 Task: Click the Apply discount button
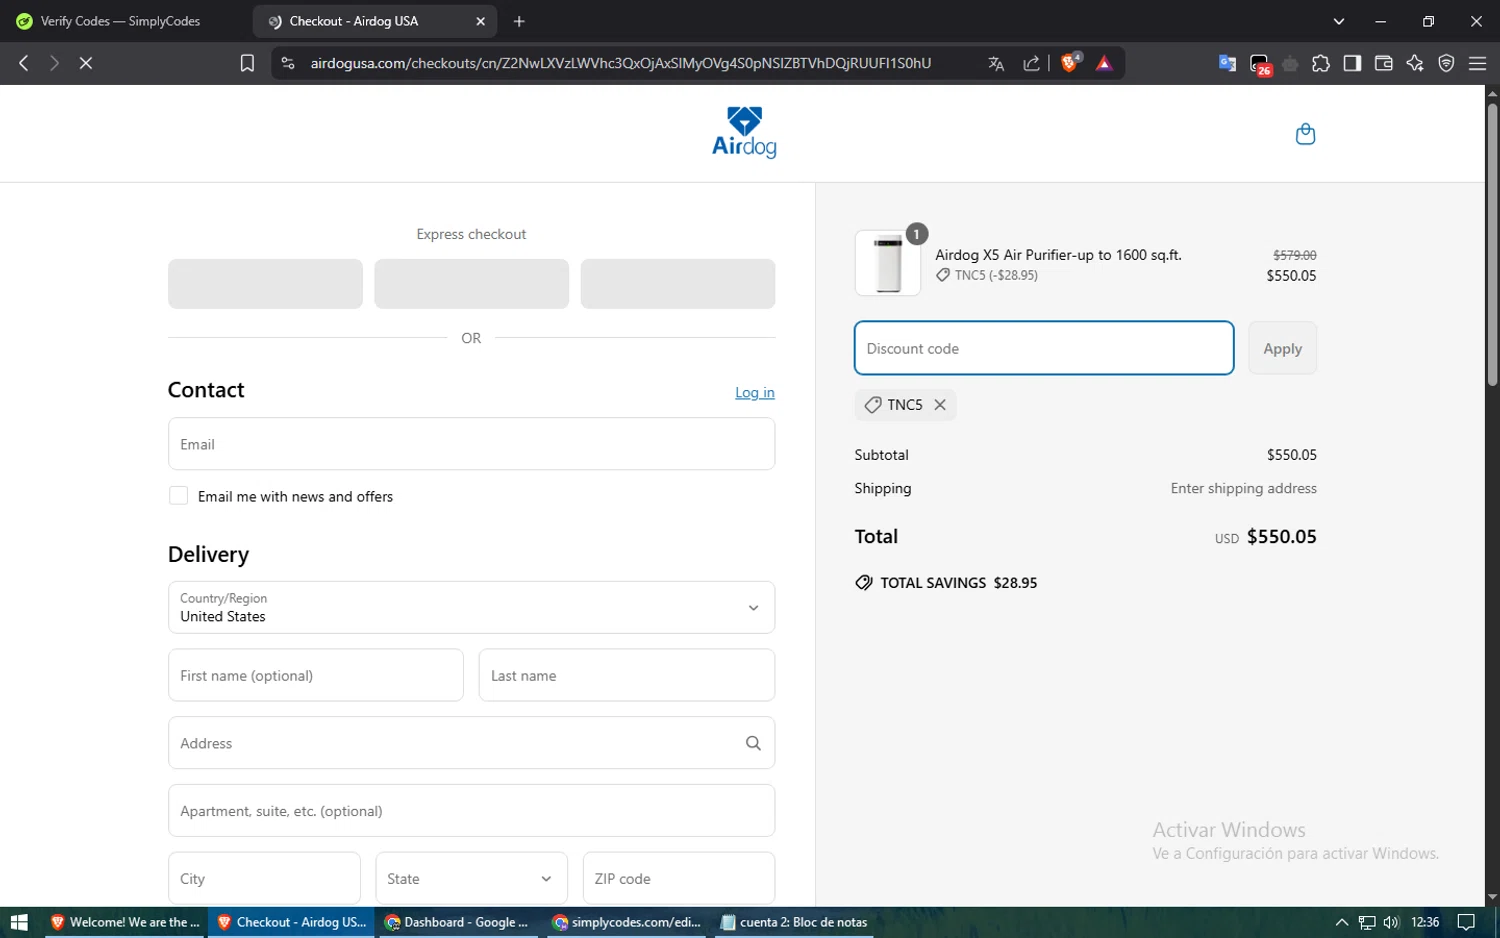(x=1282, y=348)
